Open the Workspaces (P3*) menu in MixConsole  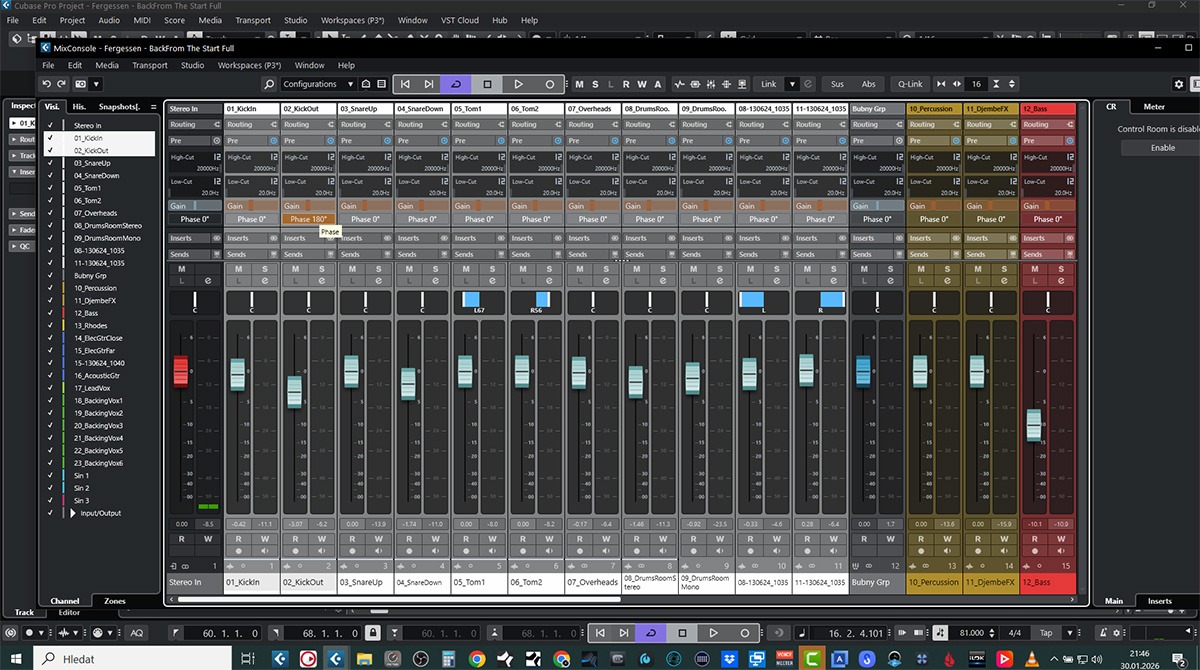[249, 65]
